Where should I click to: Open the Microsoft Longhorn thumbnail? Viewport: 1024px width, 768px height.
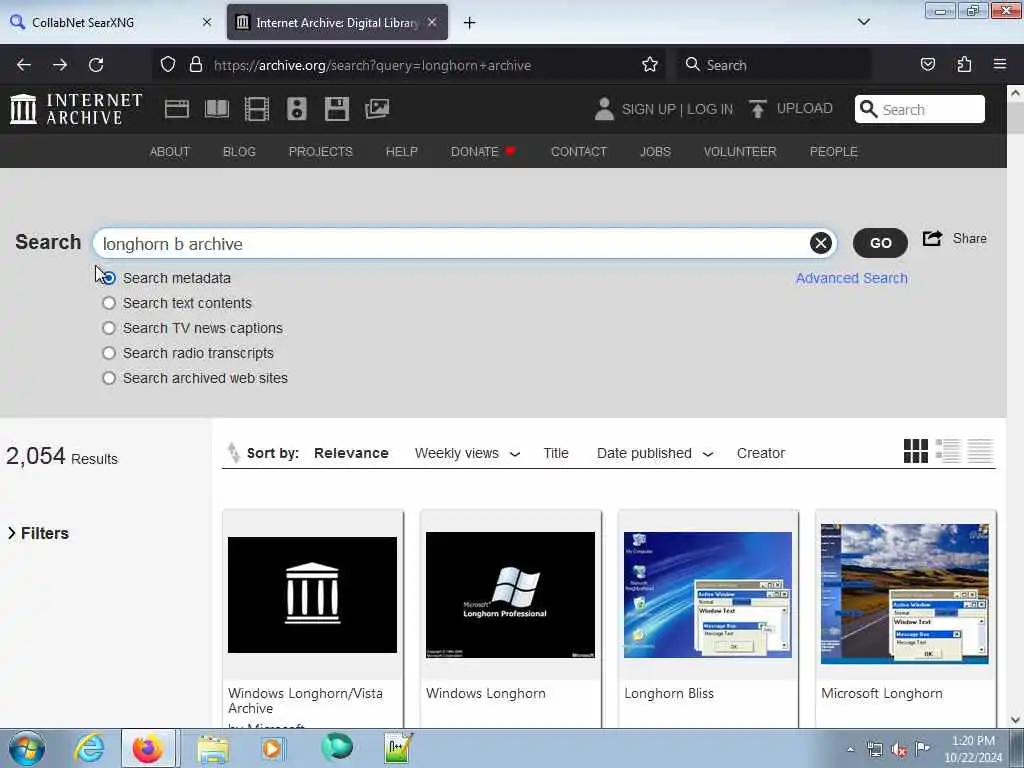(x=905, y=594)
